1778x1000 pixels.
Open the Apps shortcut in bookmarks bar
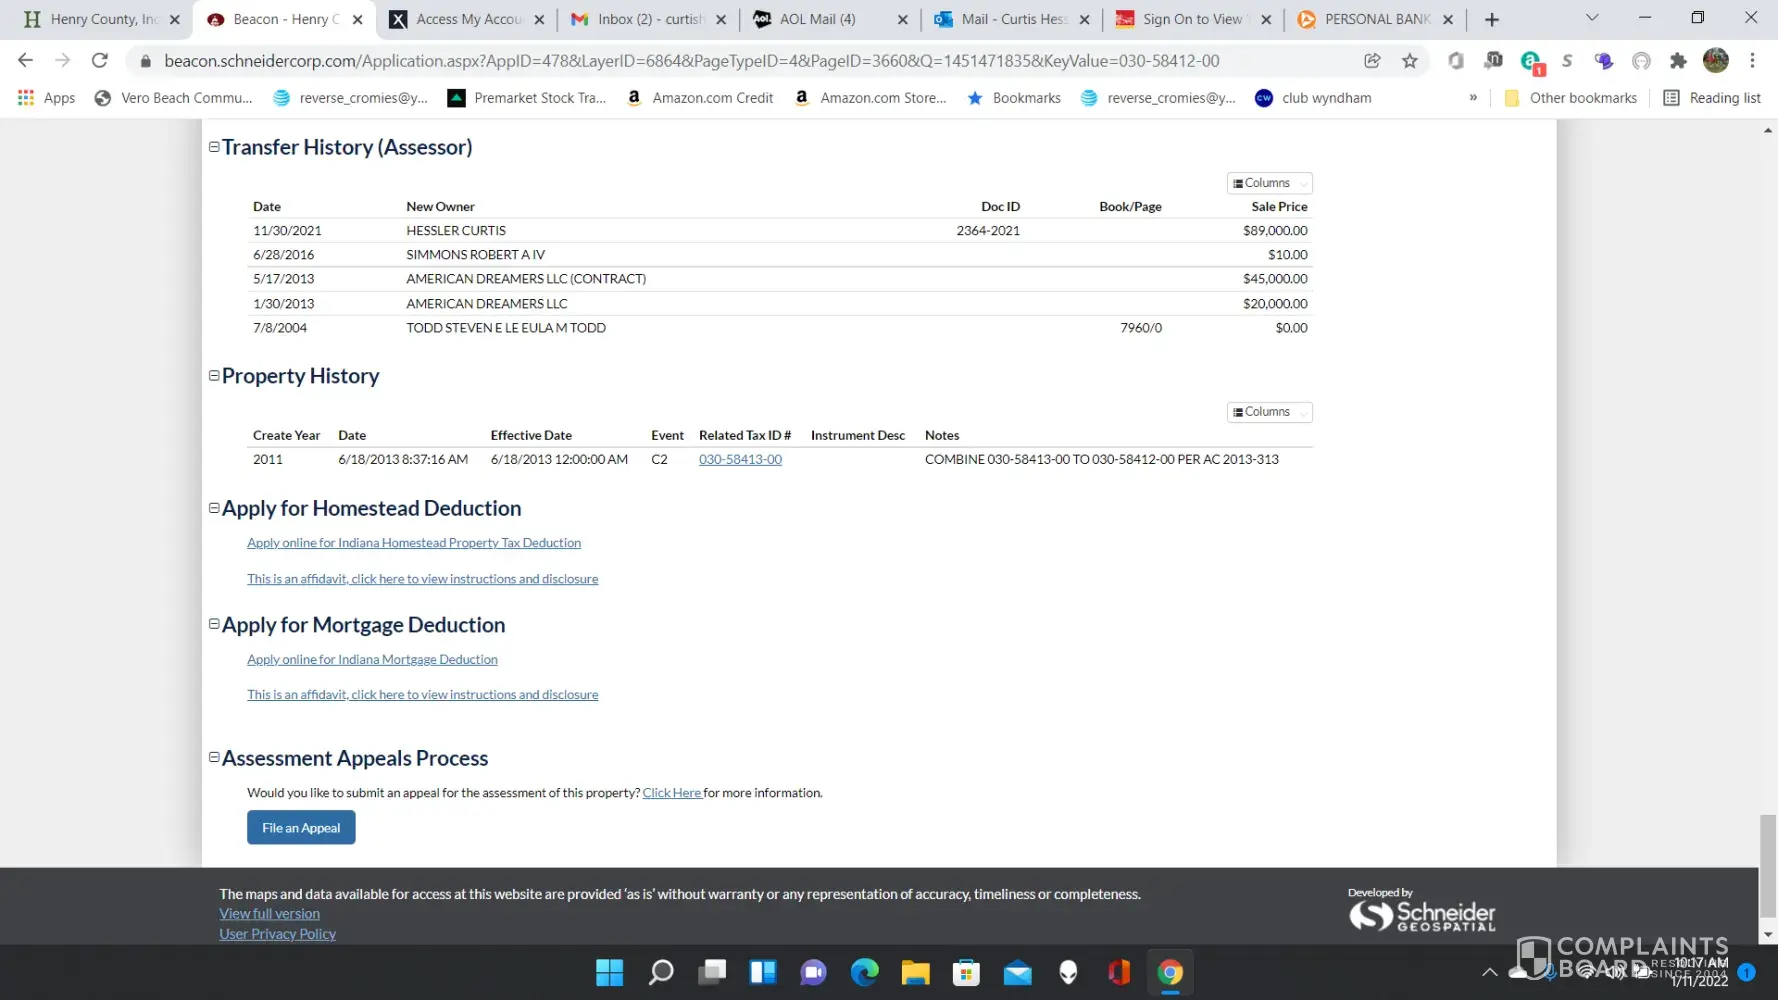tap(47, 98)
